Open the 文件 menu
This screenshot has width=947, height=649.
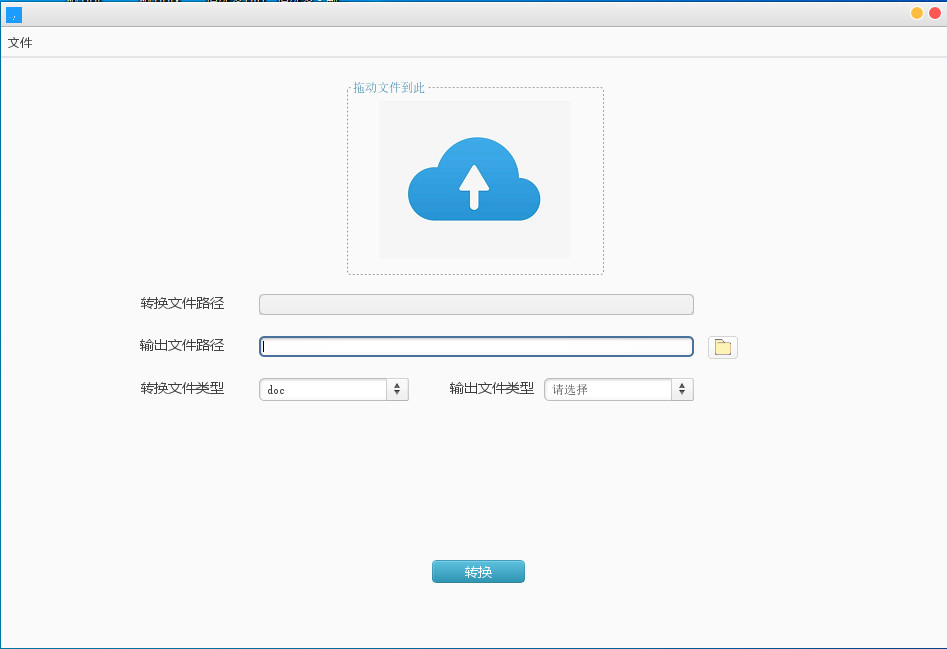coord(20,43)
